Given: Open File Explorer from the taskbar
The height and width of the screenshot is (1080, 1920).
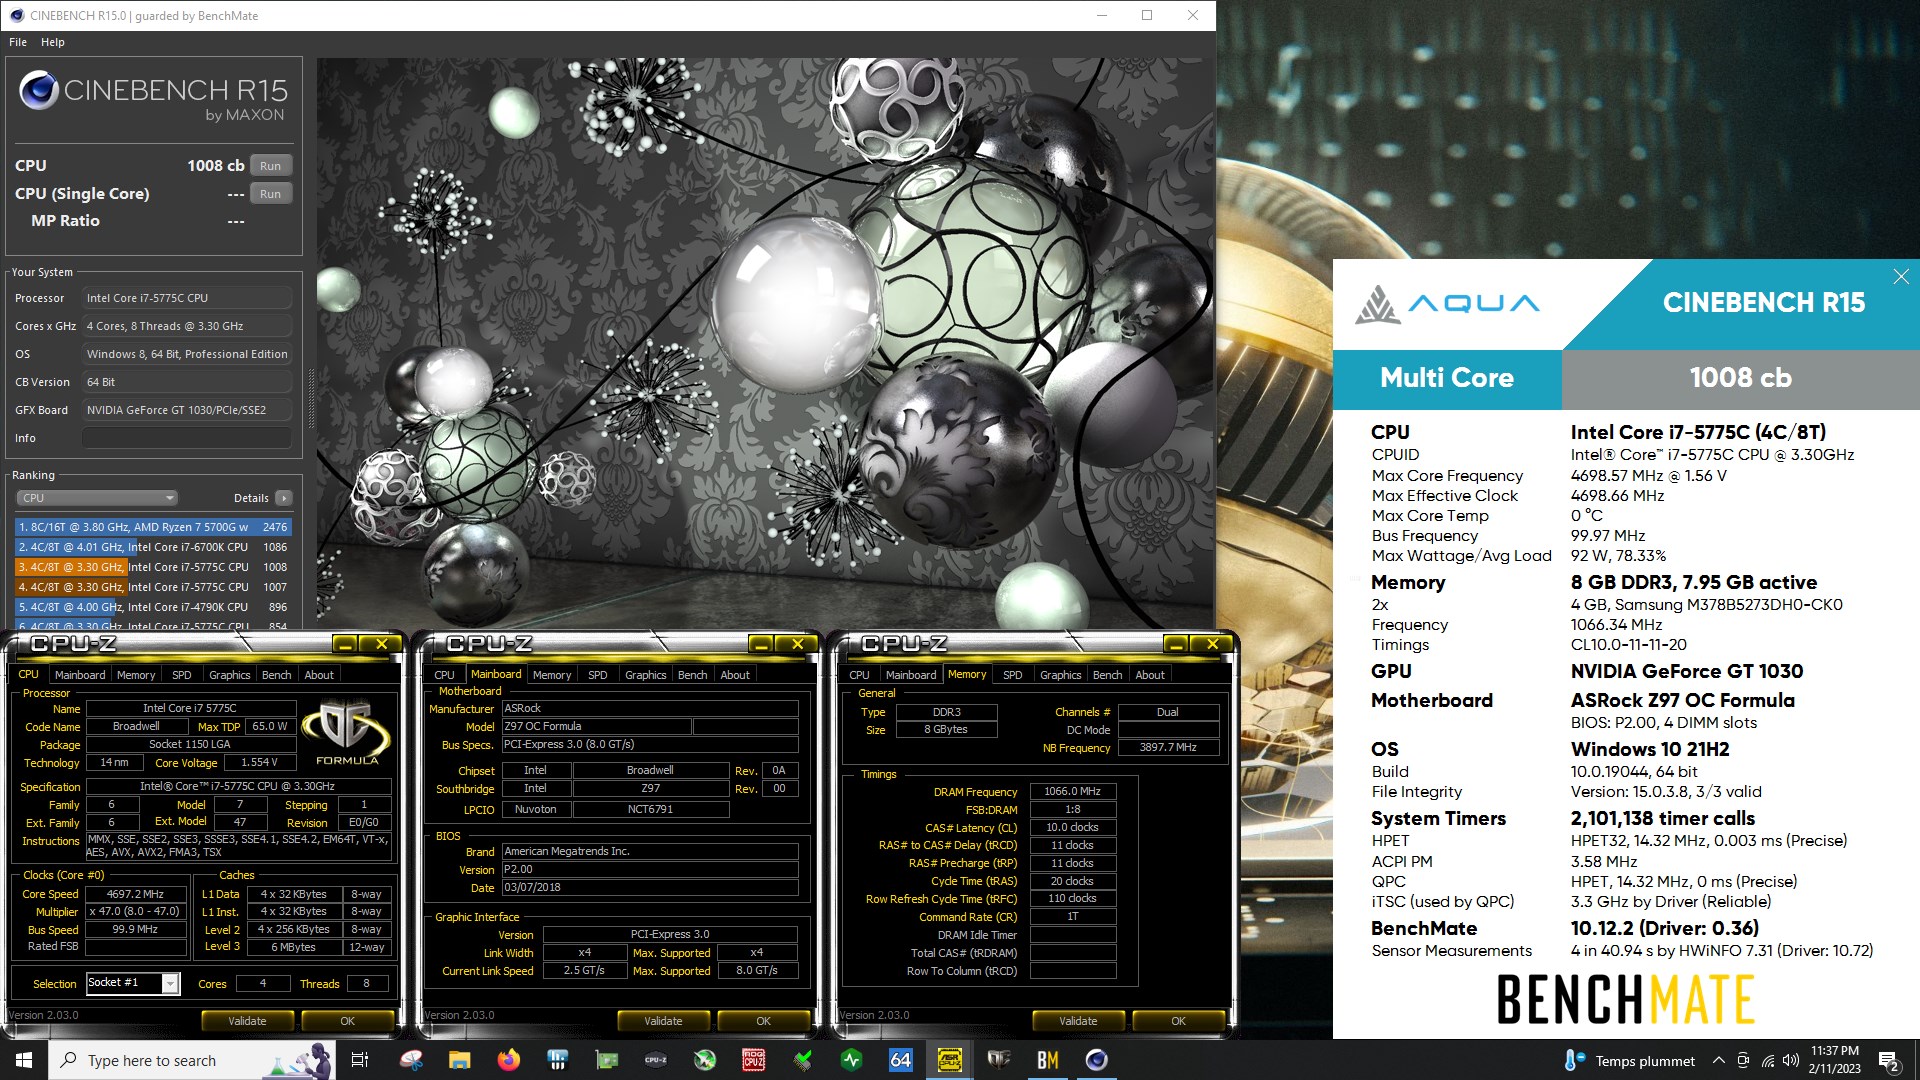Looking at the screenshot, I should [x=460, y=1060].
